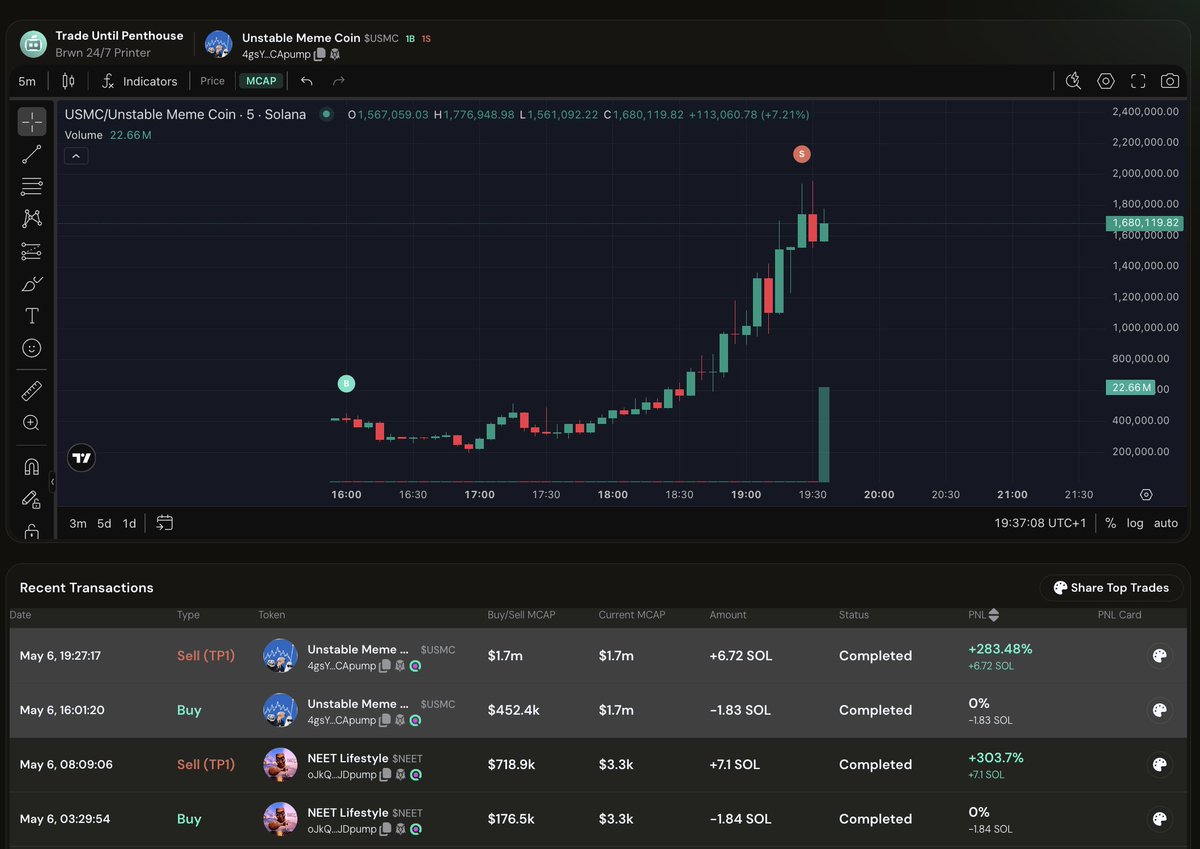Select the 3m date range
Screen dimensions: 1200x849
point(77,523)
